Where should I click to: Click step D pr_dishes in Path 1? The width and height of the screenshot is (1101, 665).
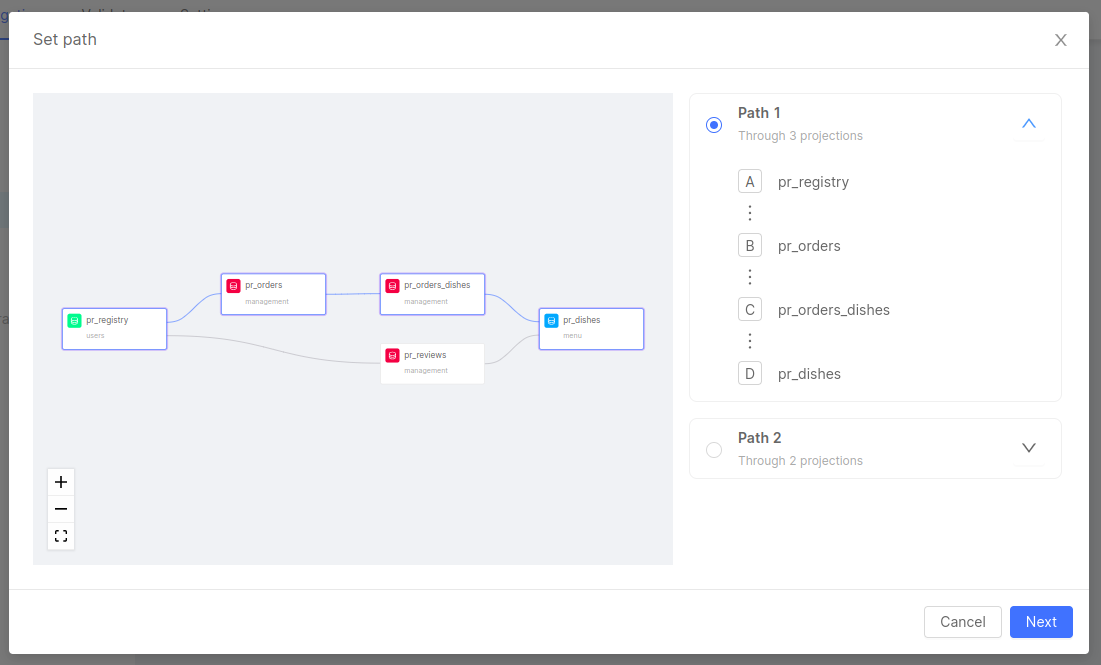[x=809, y=374]
